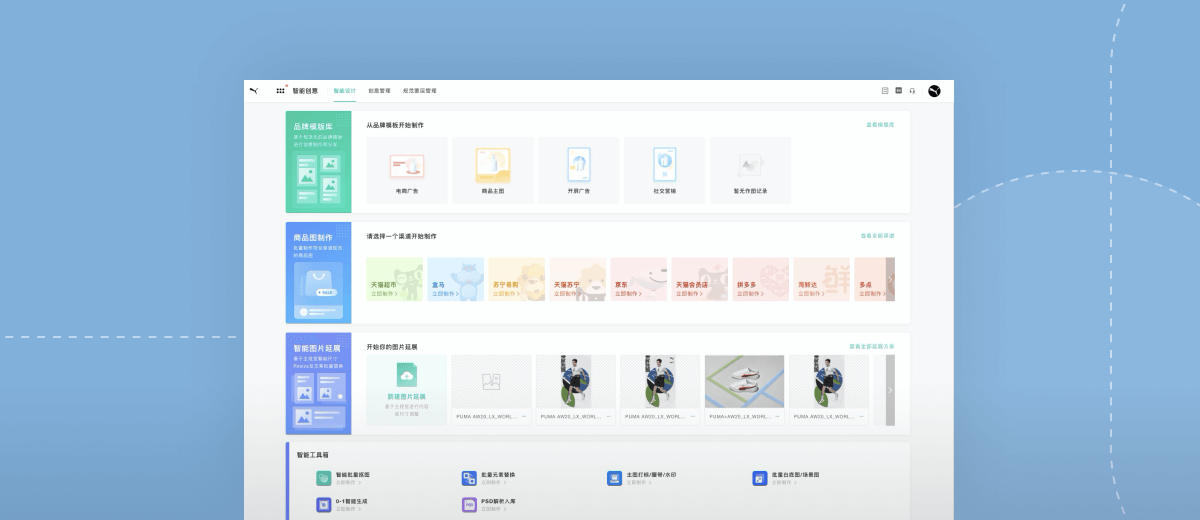Open the round user avatar menu

point(934,91)
